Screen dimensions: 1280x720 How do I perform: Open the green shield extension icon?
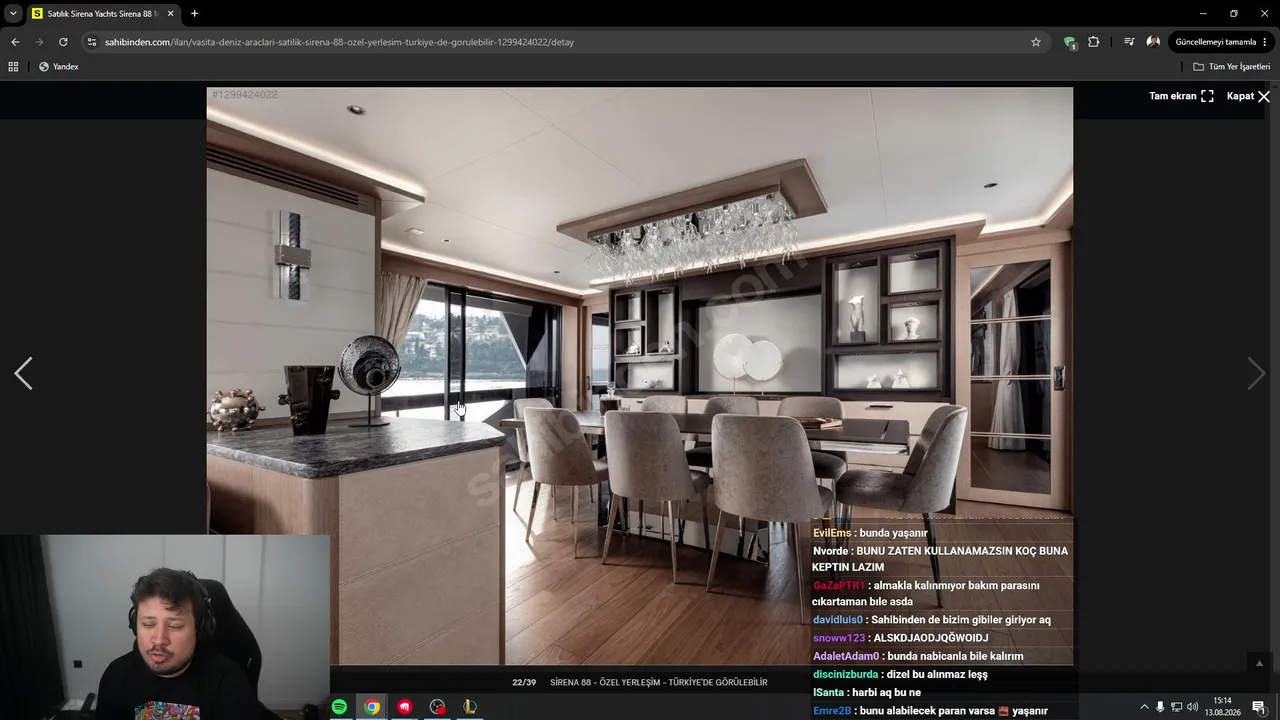point(1070,42)
